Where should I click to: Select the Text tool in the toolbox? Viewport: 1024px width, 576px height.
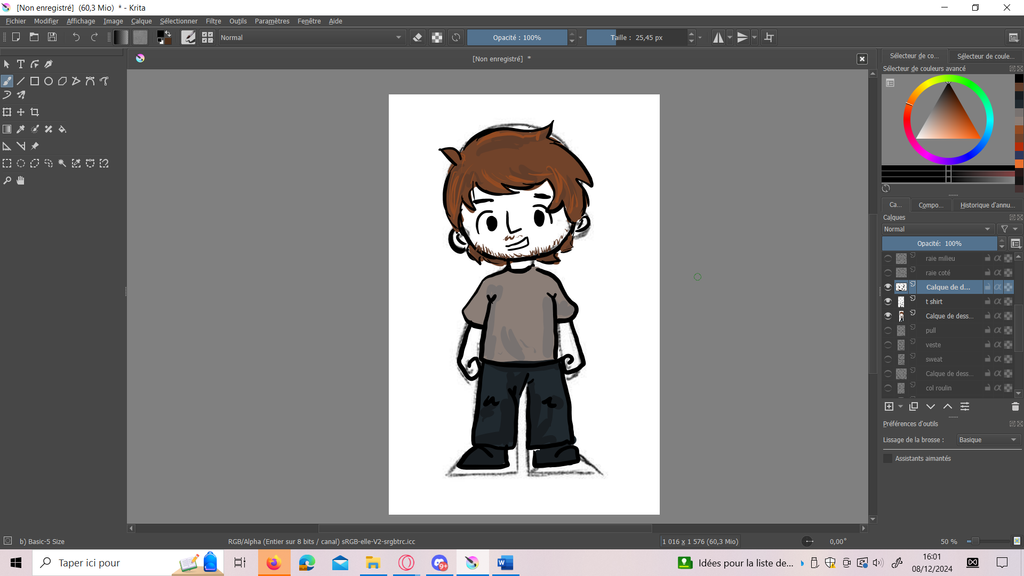(20, 64)
